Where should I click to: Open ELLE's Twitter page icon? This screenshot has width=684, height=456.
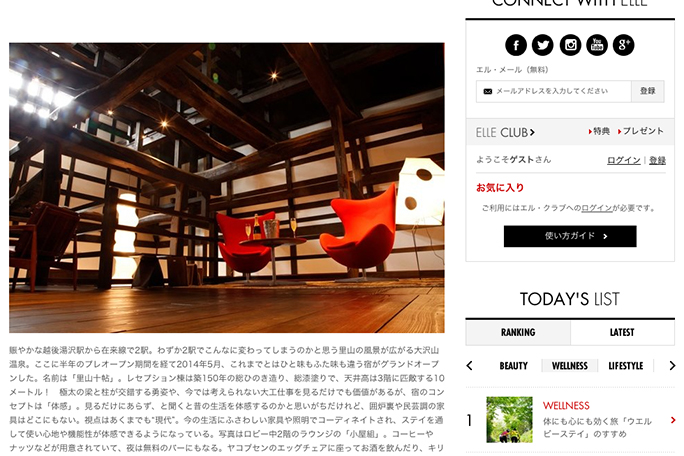[x=543, y=45]
